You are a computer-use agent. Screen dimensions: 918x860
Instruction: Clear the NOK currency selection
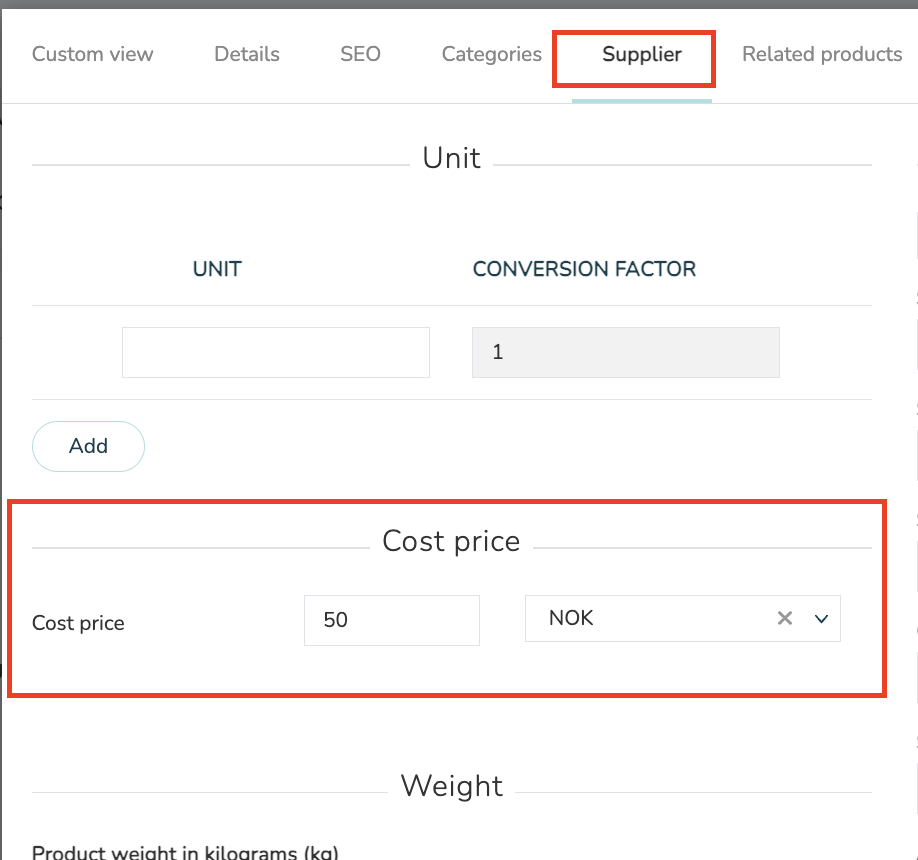785,619
